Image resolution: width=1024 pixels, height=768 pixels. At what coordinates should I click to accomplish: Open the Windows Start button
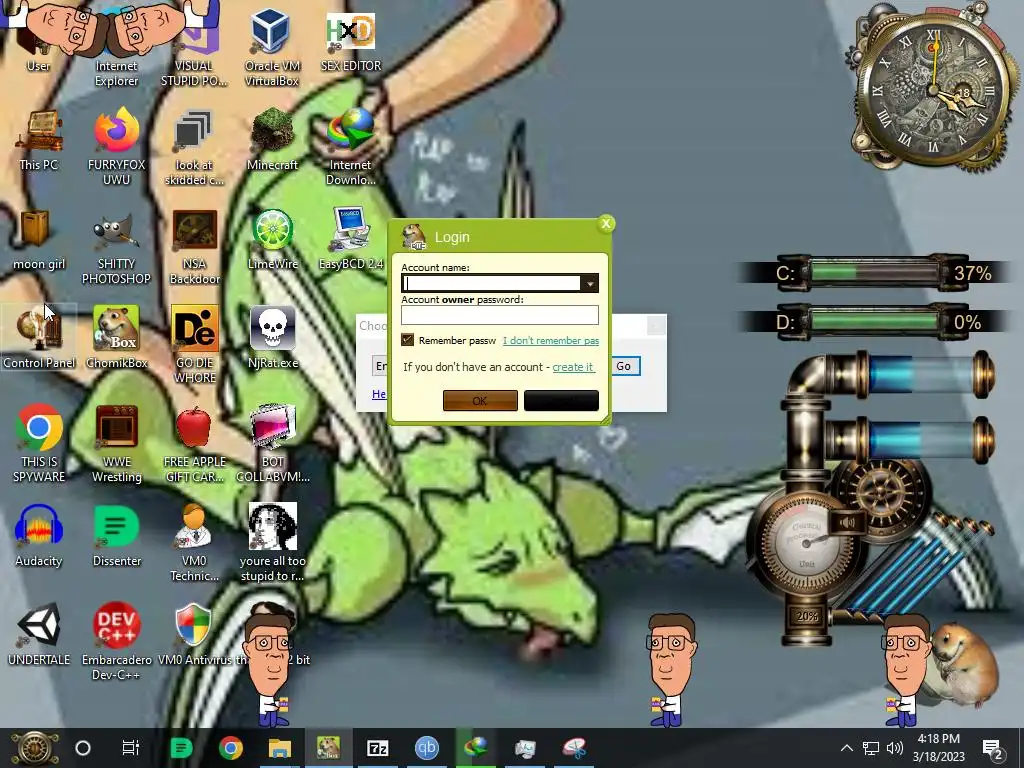coord(34,748)
